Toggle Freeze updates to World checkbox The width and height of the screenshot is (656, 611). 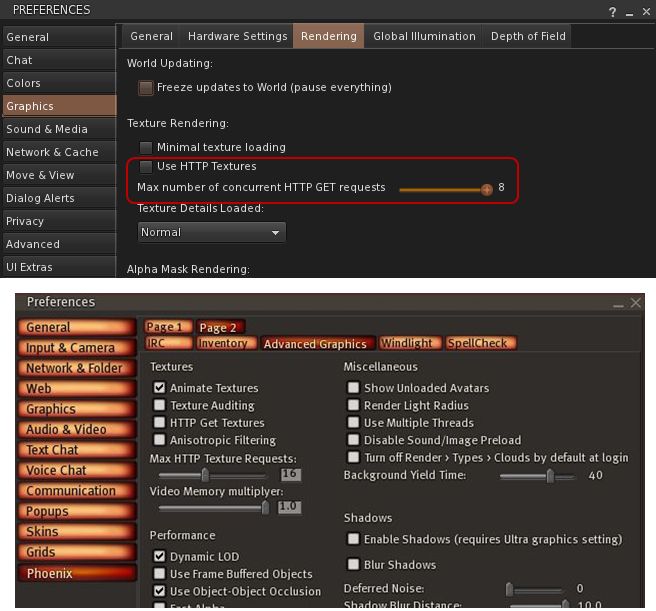click(x=146, y=88)
